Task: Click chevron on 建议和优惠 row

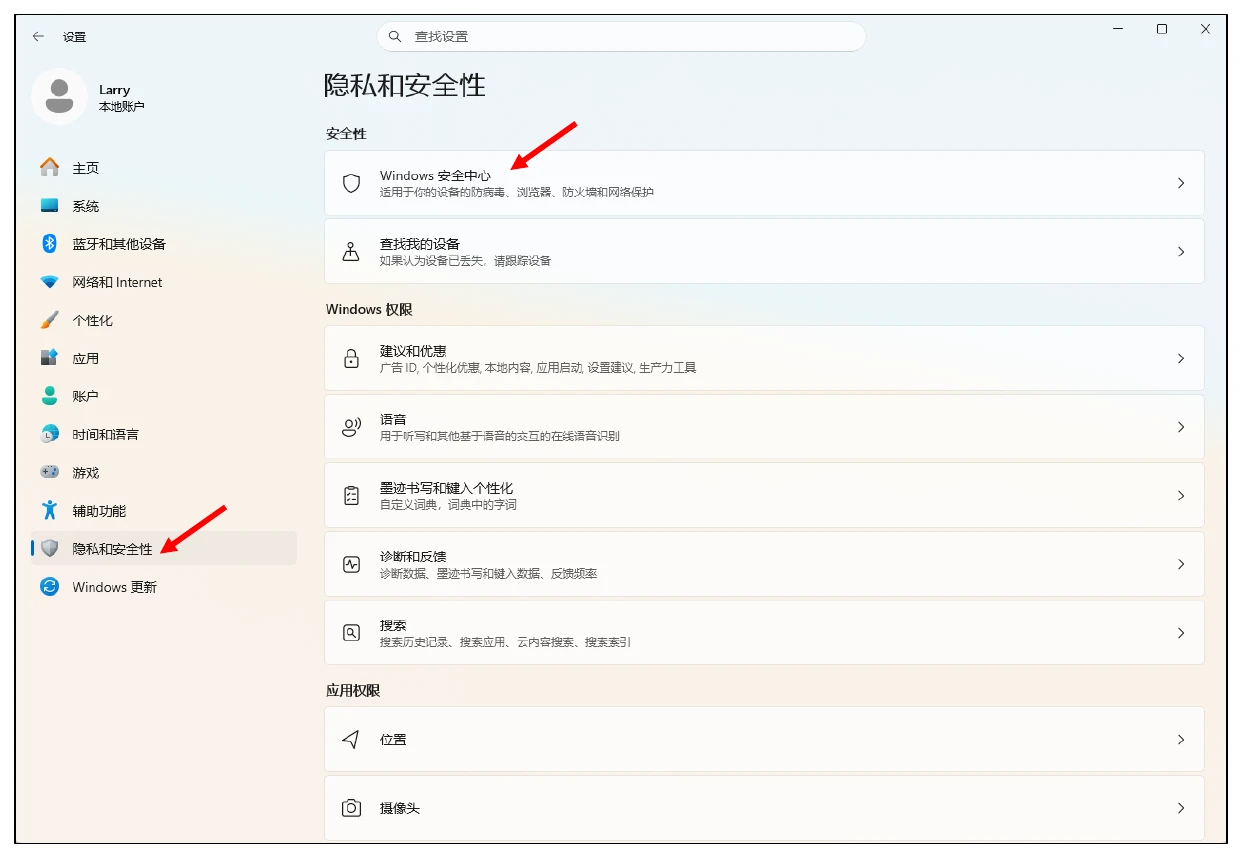Action: [1181, 358]
